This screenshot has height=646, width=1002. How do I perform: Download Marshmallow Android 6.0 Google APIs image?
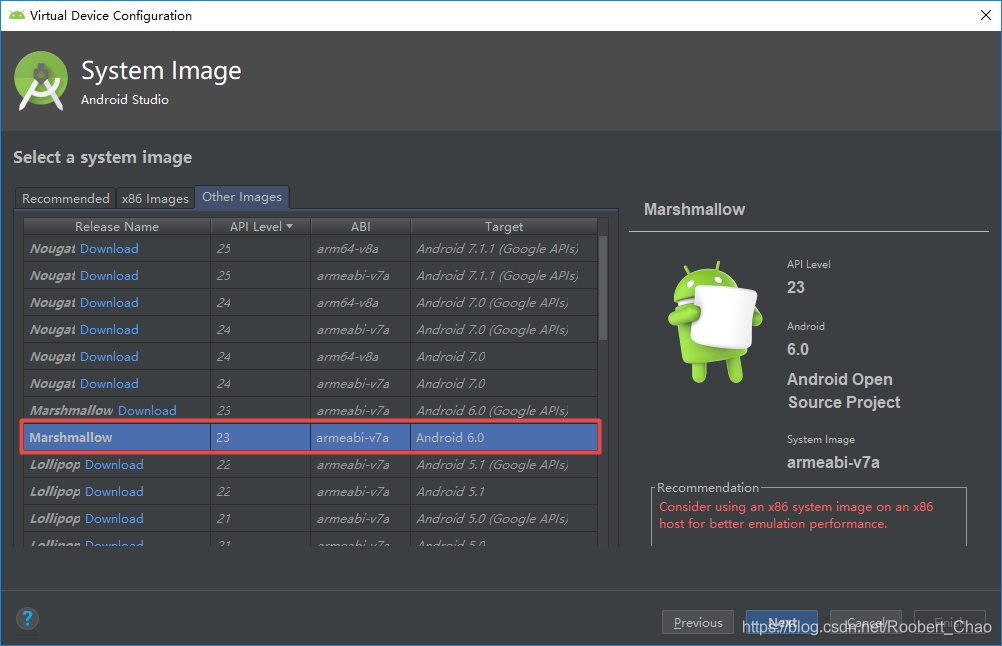pyautogui.click(x=147, y=410)
